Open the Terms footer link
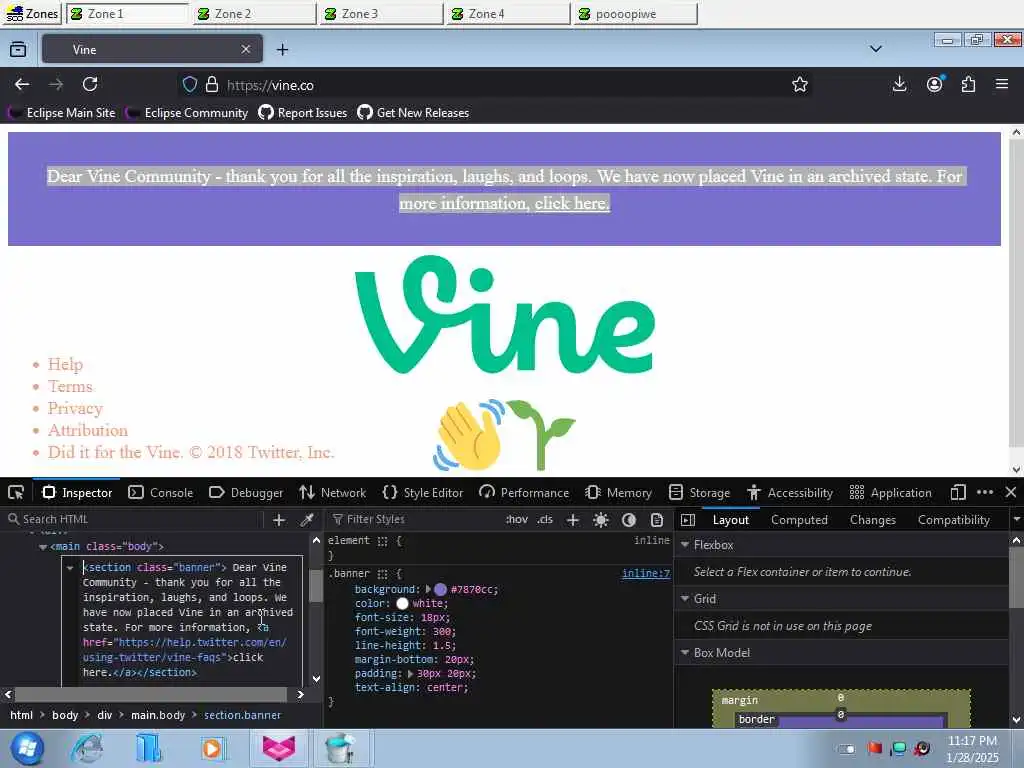Screen dimensions: 1024x768 tap(70, 387)
